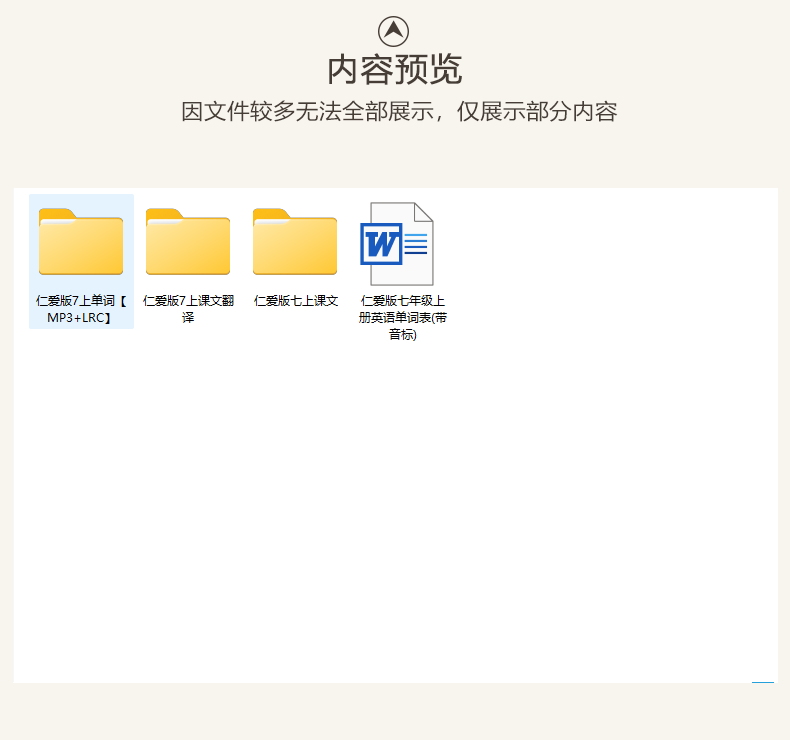Image resolution: width=790 pixels, height=740 pixels.
Task: Open the Word document 仁爱版七年级上册英语单词表 icon
Action: (x=397, y=244)
